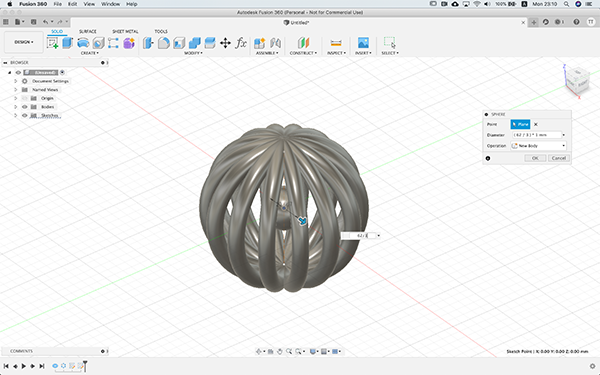Click the Extensions icon near new tab

(x=546, y=22)
